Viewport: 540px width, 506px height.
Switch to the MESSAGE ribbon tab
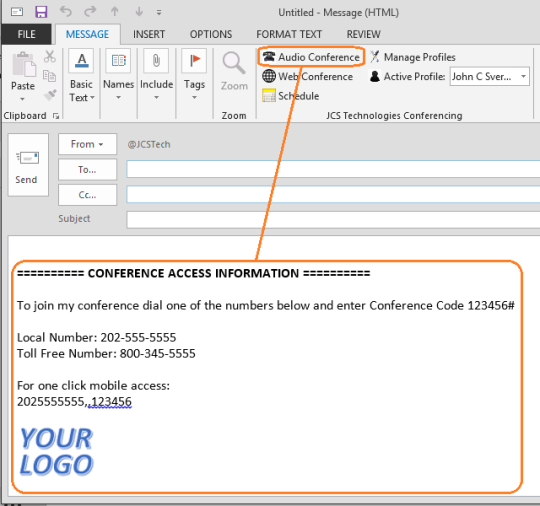[87, 34]
